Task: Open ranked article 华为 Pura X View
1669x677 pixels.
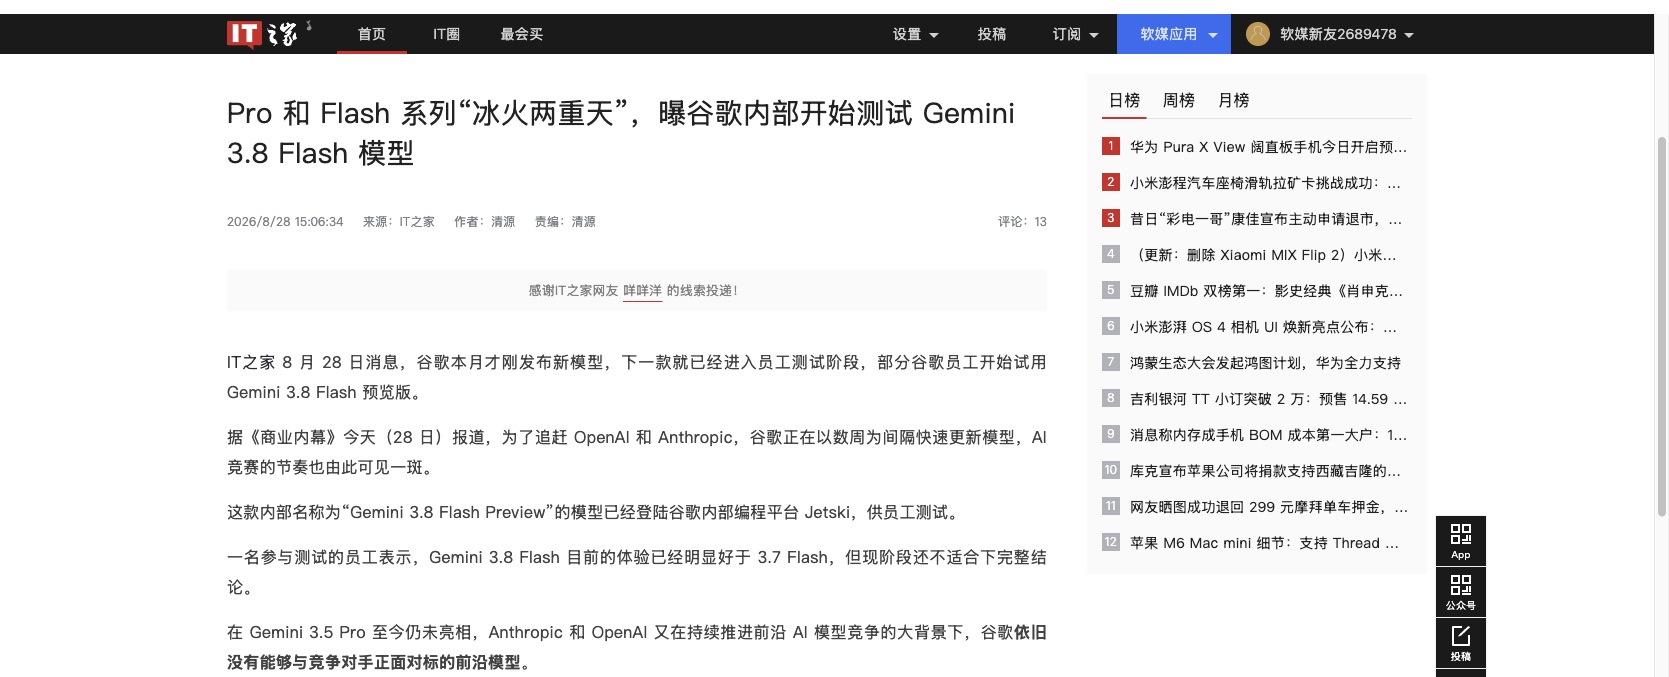Action: coord(1268,147)
